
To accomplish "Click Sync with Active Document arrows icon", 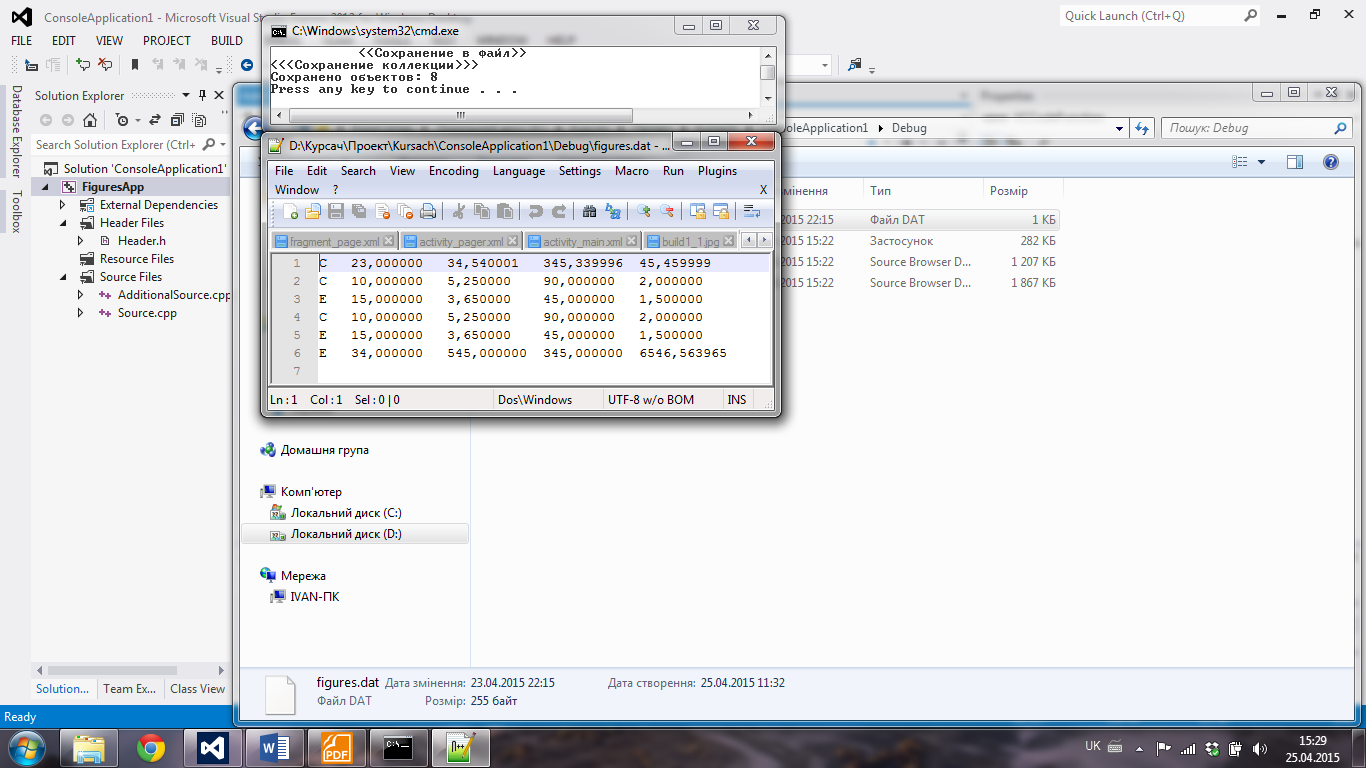I will (155, 120).
